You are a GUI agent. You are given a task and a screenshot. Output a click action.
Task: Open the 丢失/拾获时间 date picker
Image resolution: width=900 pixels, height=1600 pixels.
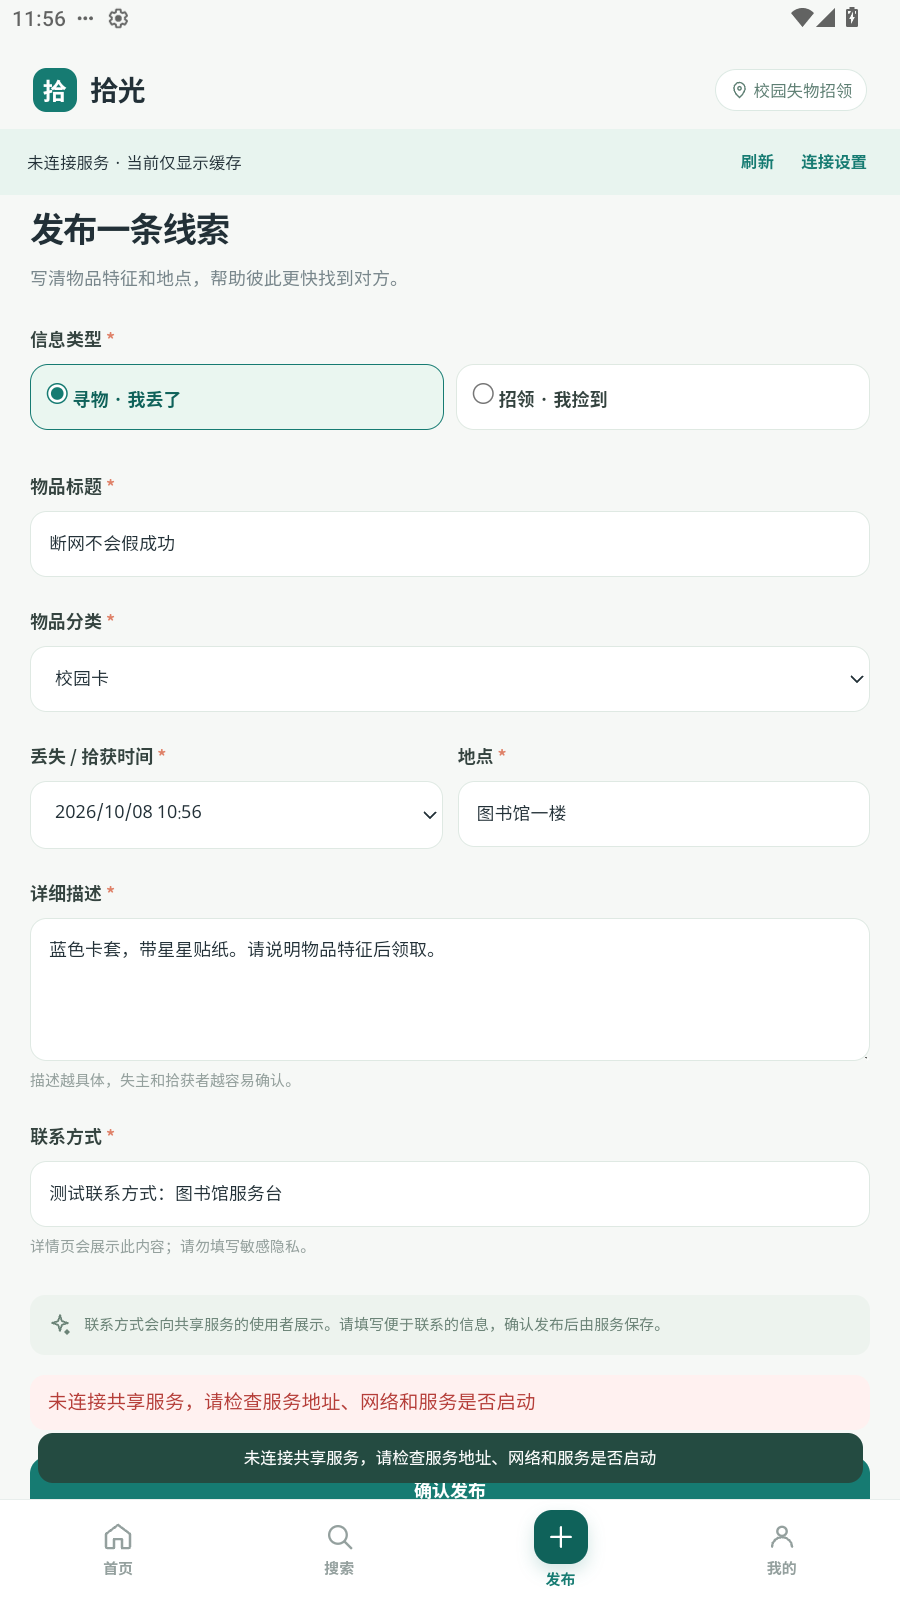[x=237, y=814]
